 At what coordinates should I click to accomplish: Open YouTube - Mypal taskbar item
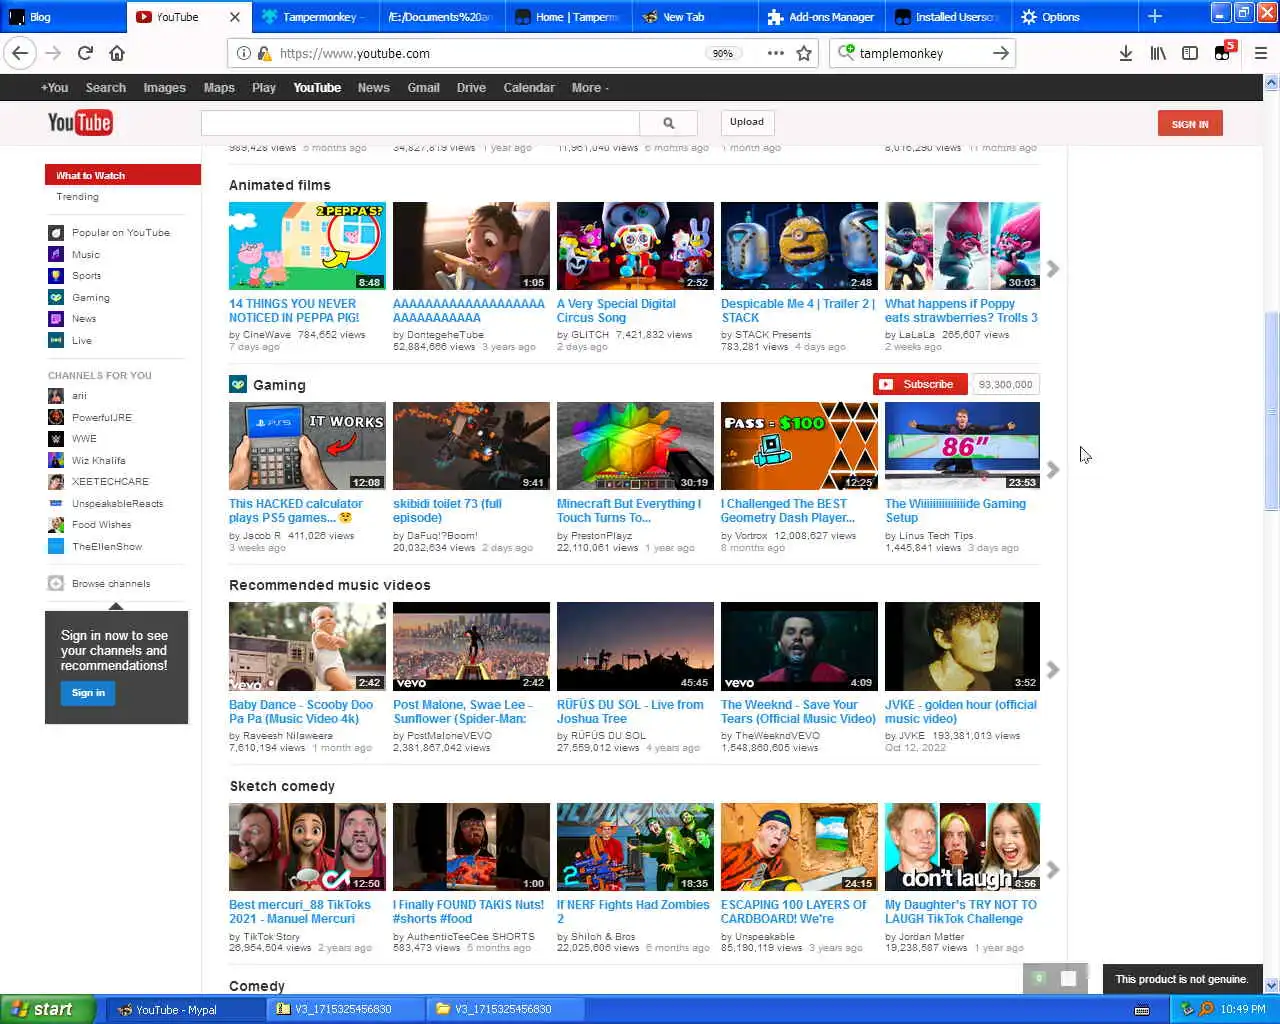pyautogui.click(x=185, y=1009)
